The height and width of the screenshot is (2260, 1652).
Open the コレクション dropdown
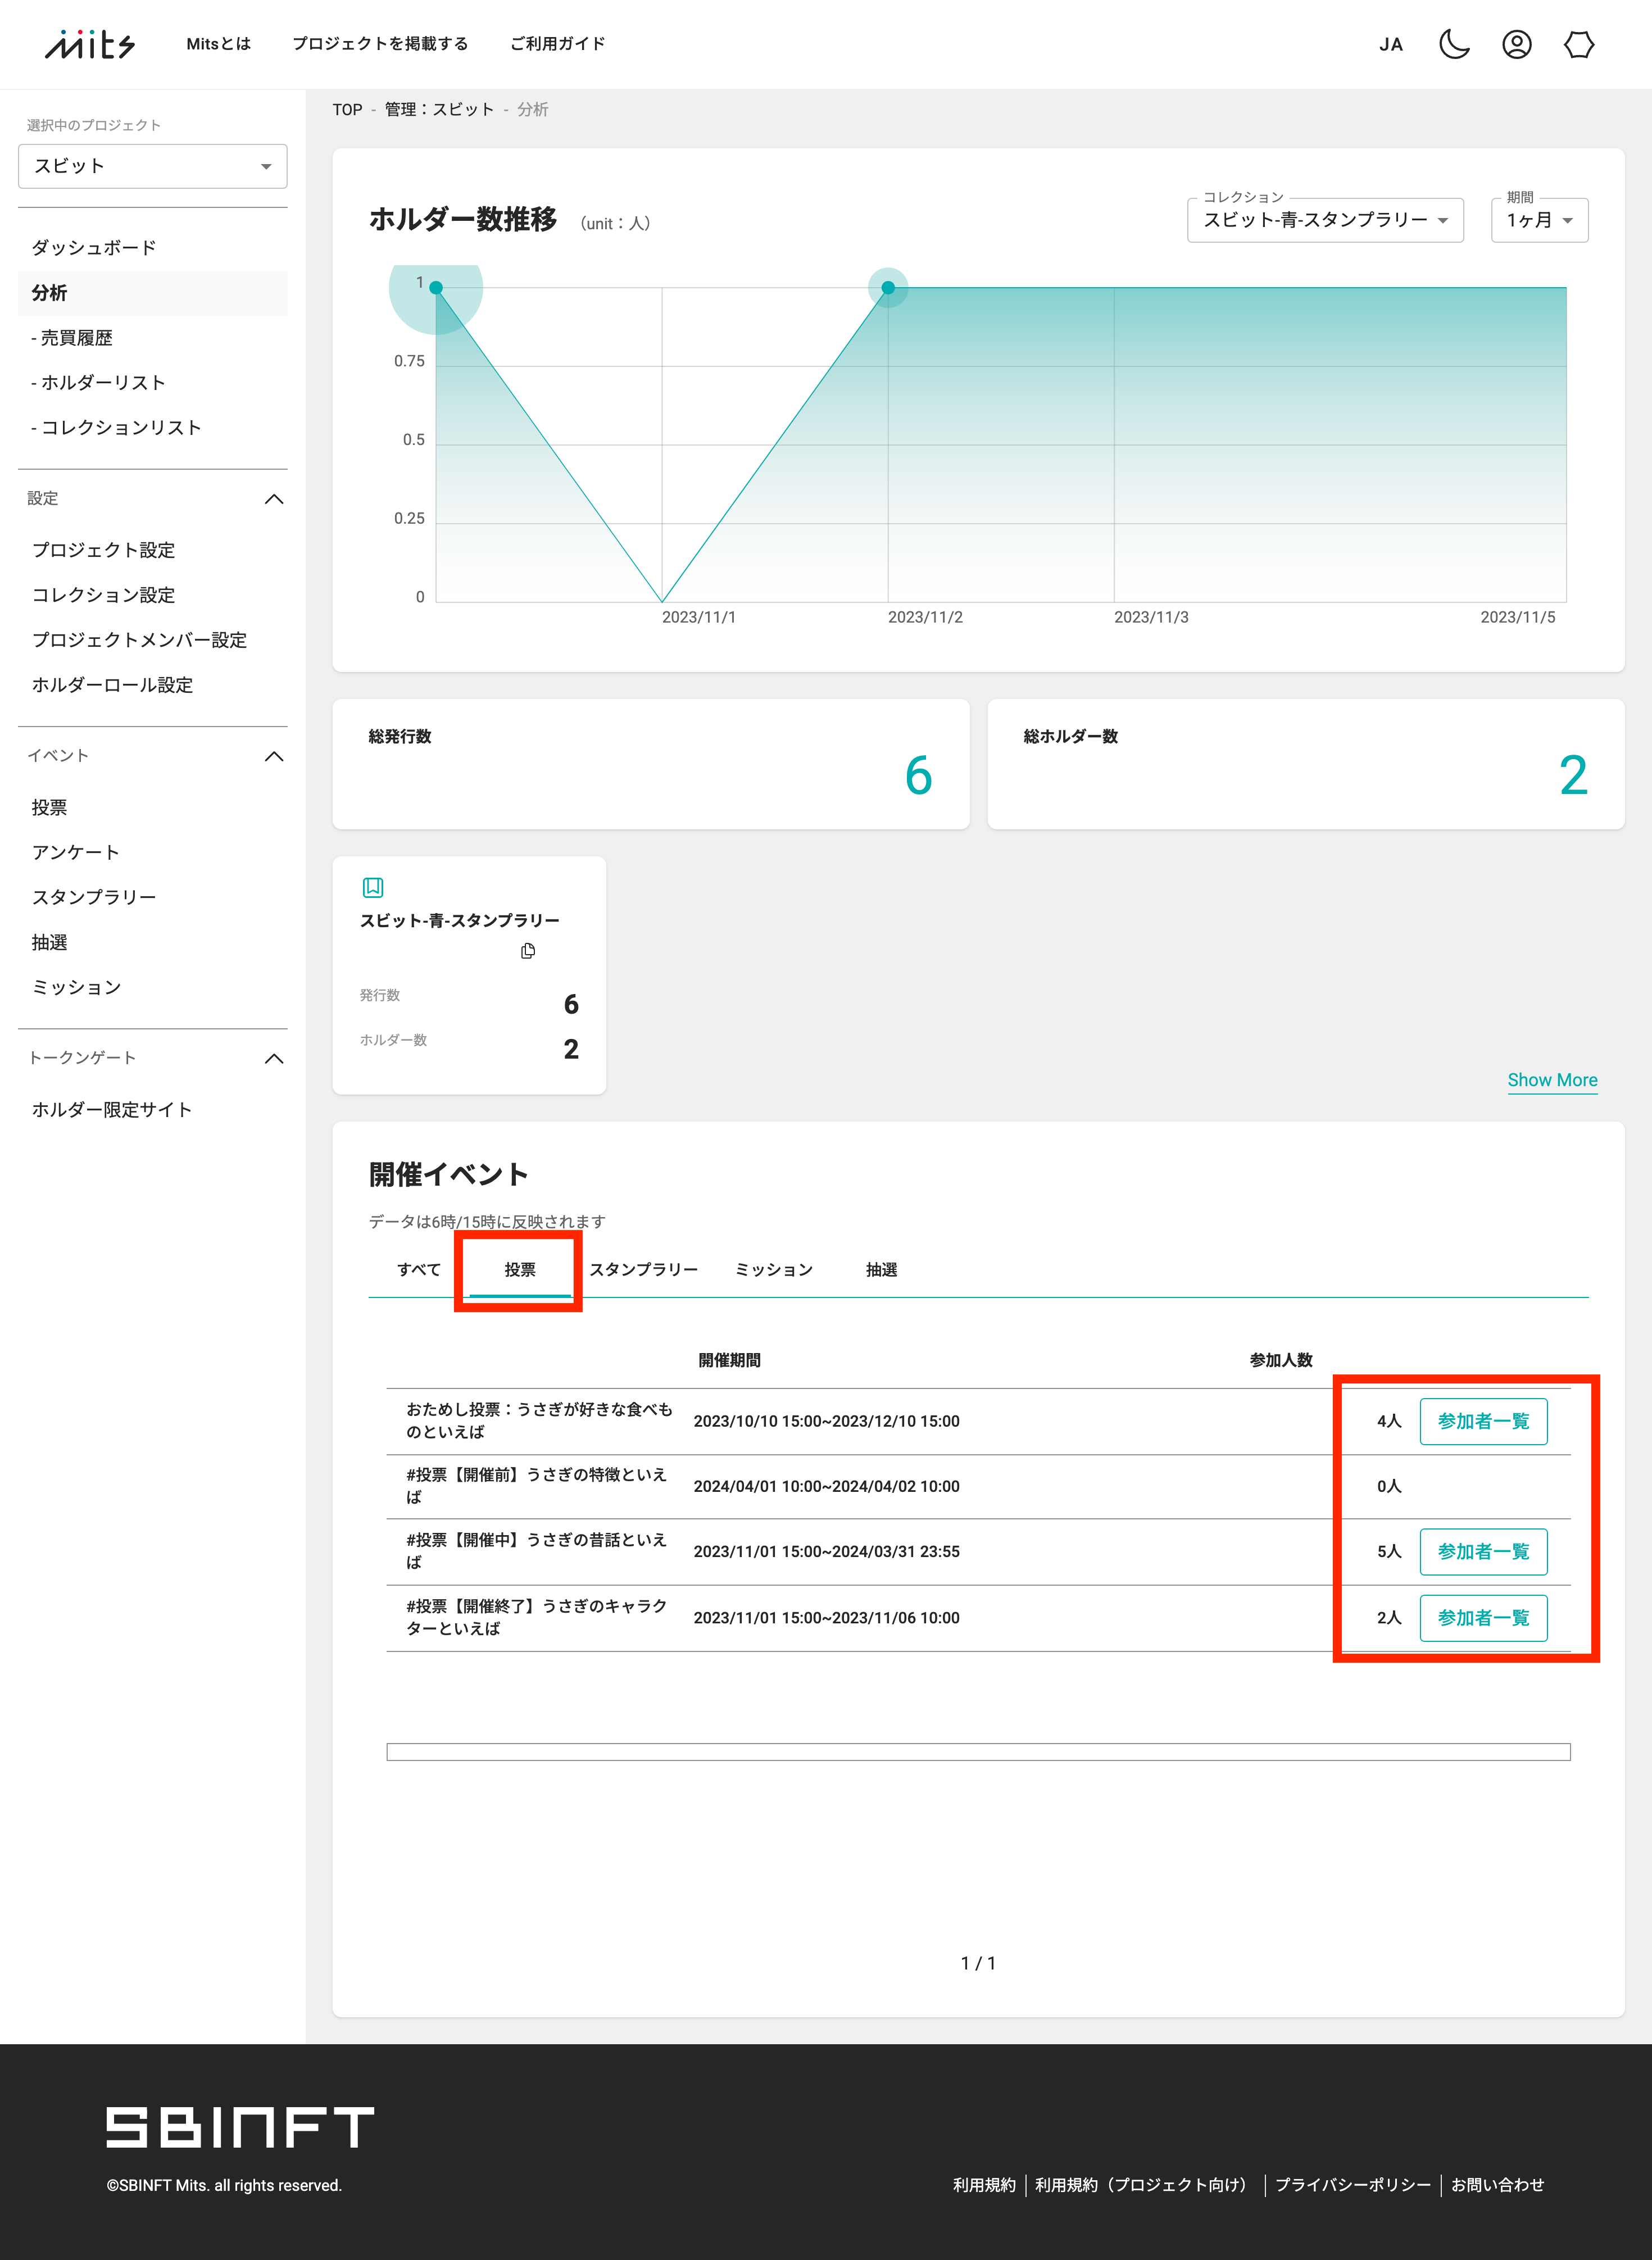coord(1325,220)
